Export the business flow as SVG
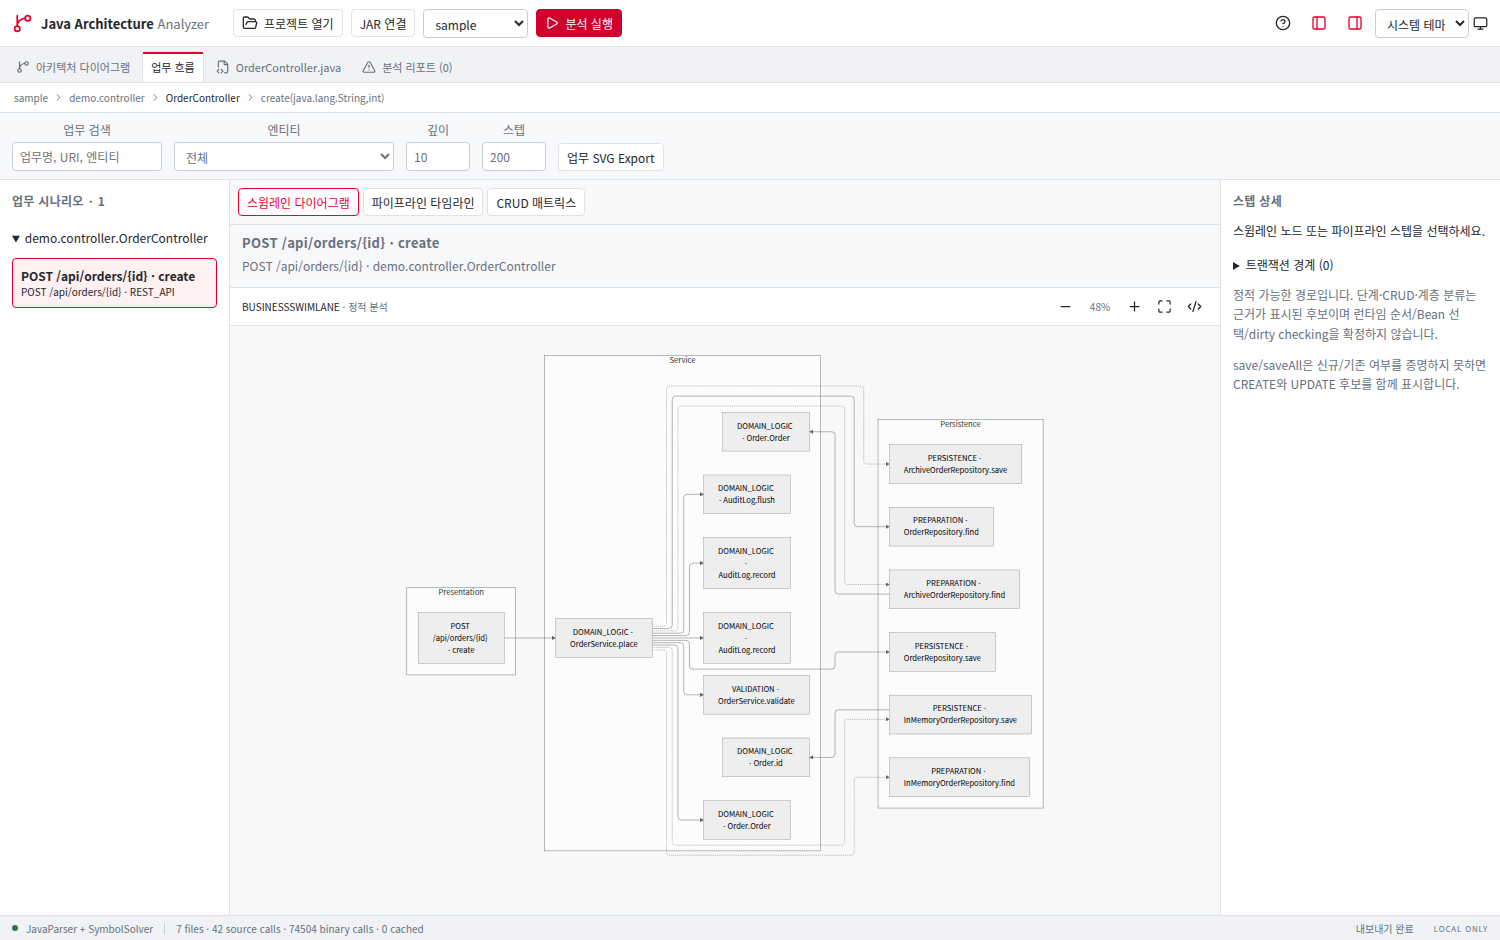Viewport: 1500px width, 940px height. click(x=610, y=157)
